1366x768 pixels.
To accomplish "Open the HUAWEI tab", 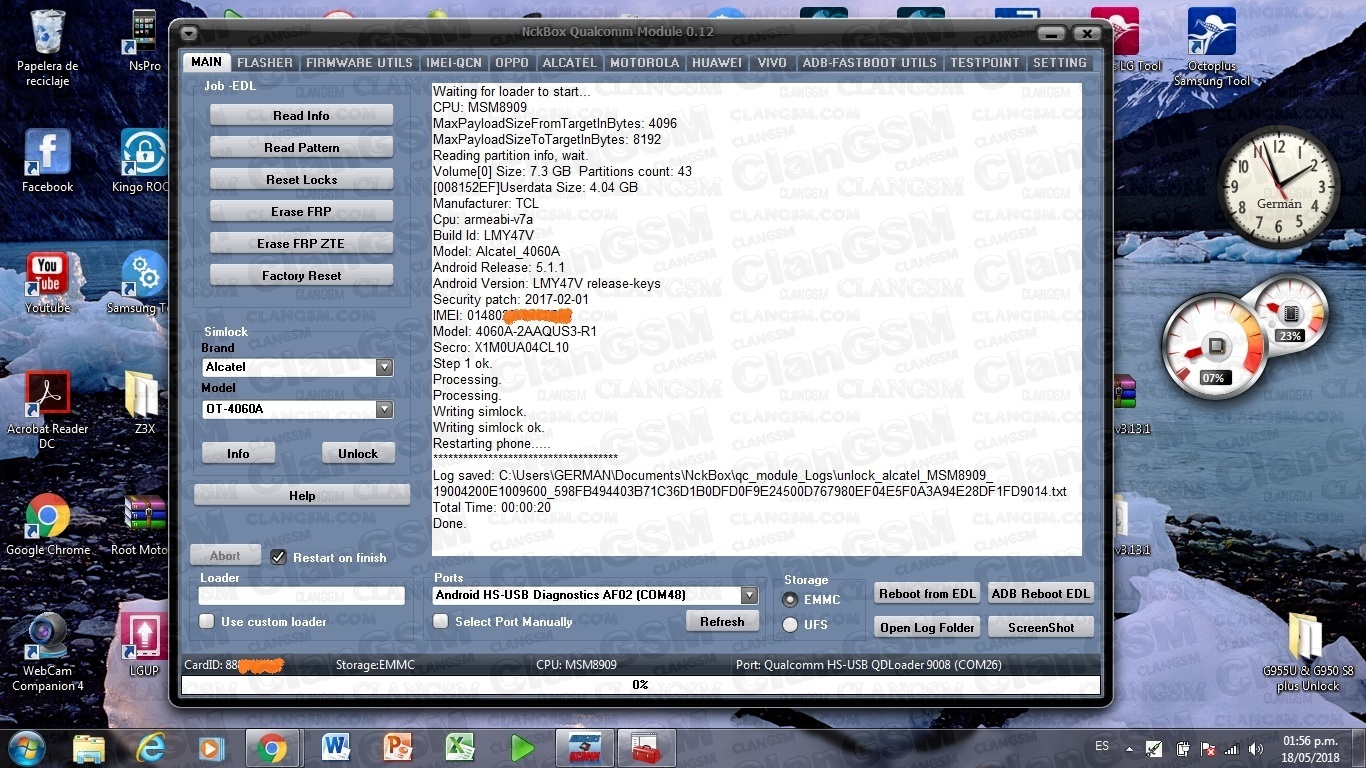I will click(717, 62).
